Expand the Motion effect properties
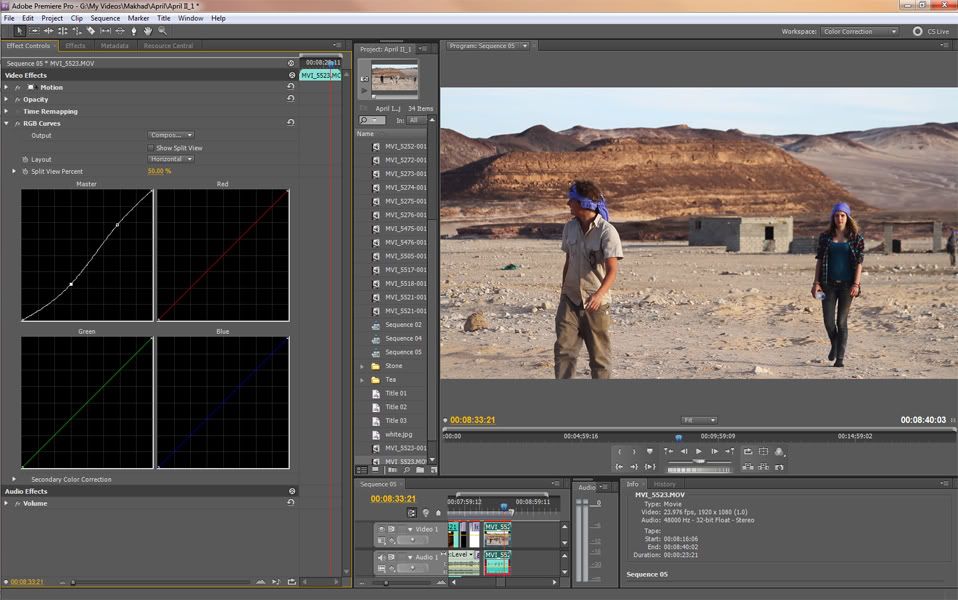Viewport: 958px width, 600px height. pos(6,88)
